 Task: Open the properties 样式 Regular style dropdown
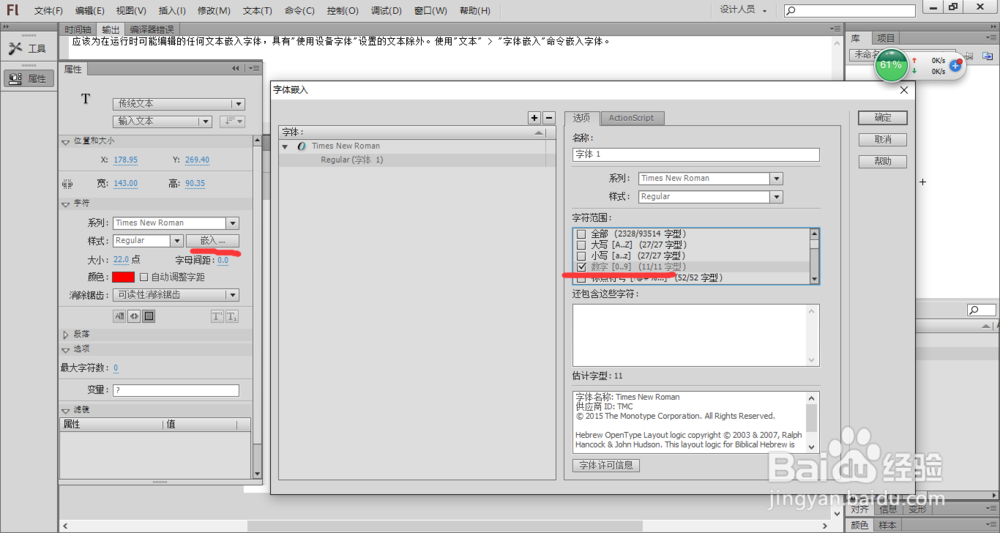click(x=177, y=241)
